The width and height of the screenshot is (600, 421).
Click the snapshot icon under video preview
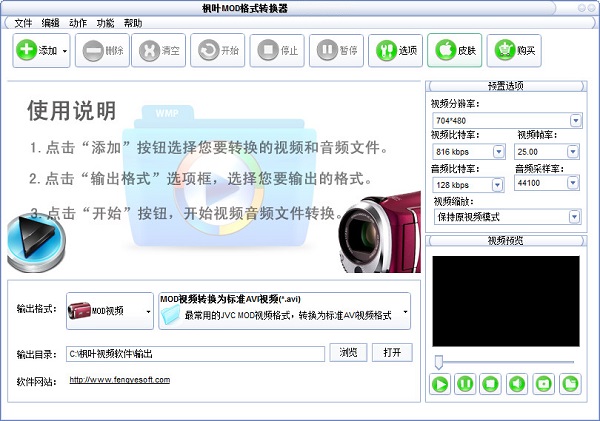pos(543,383)
